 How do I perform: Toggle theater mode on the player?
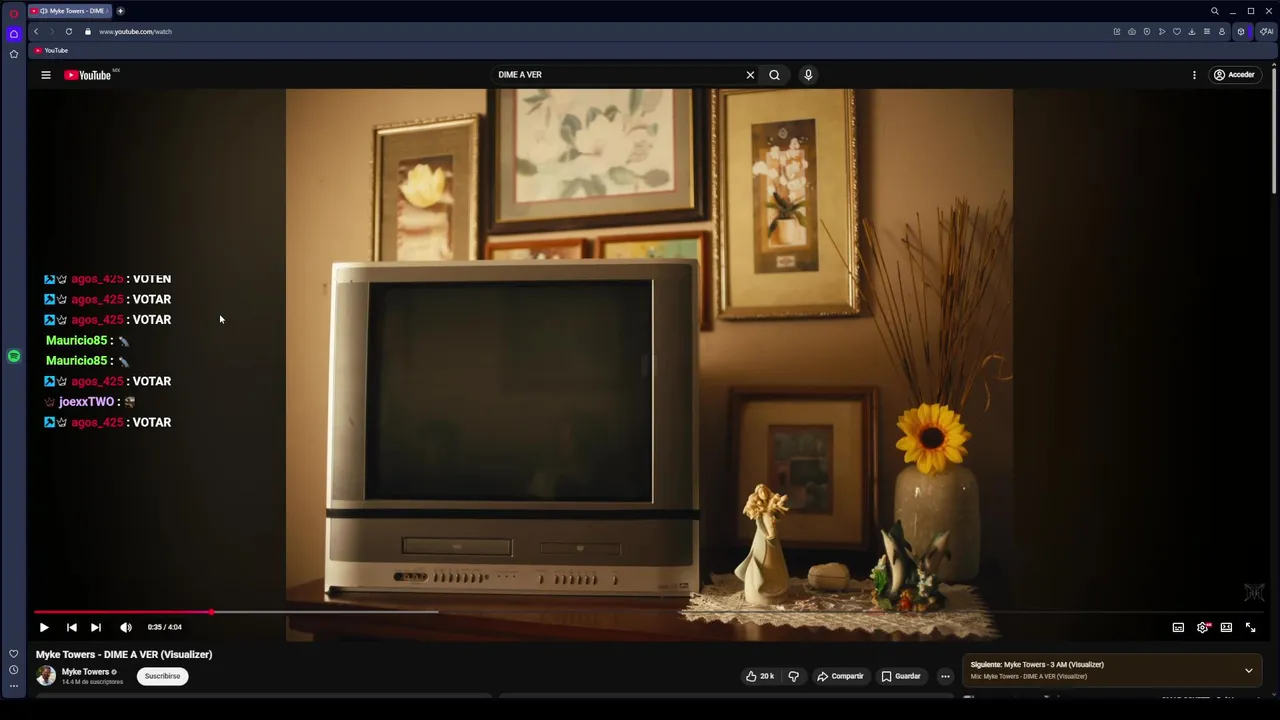[1226, 628]
